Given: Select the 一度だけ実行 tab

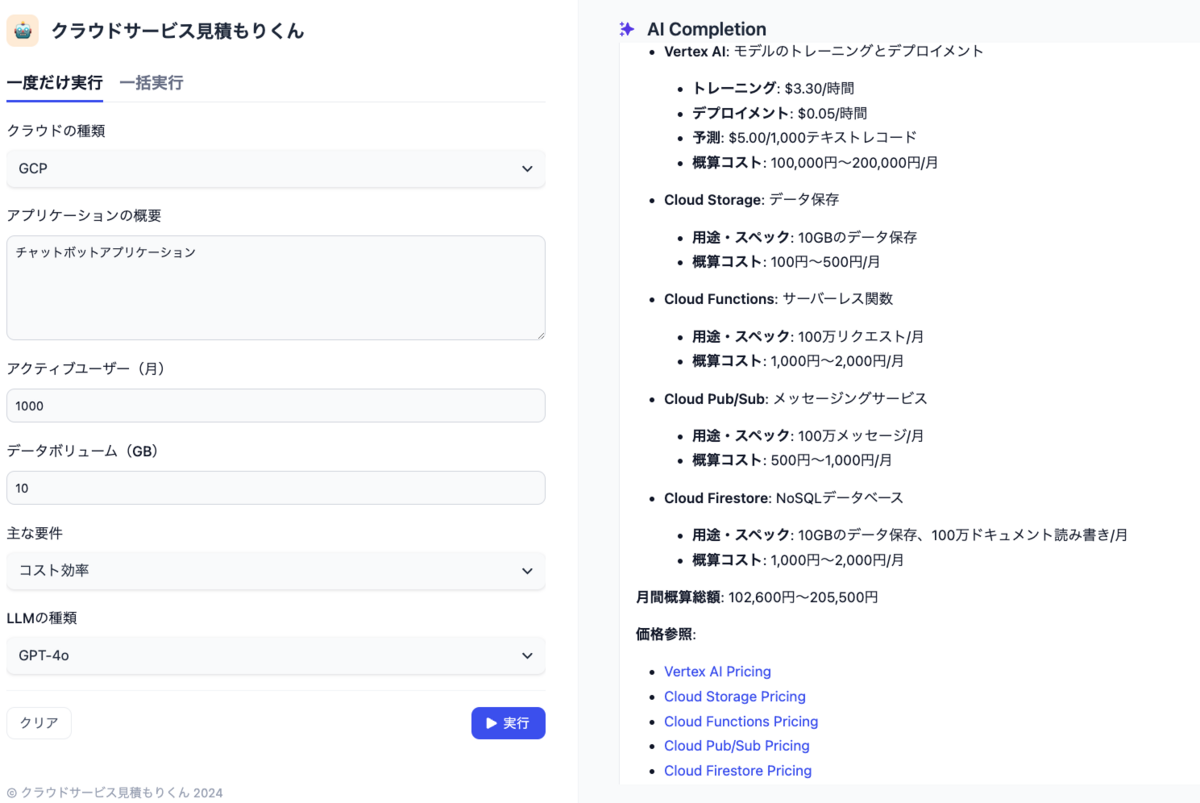Looking at the screenshot, I should [54, 83].
